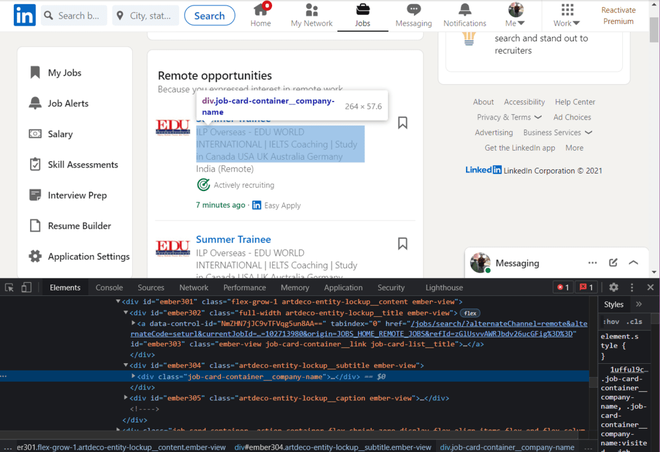Open the Me profile menu
The height and width of the screenshot is (452, 660).
(x=515, y=15)
